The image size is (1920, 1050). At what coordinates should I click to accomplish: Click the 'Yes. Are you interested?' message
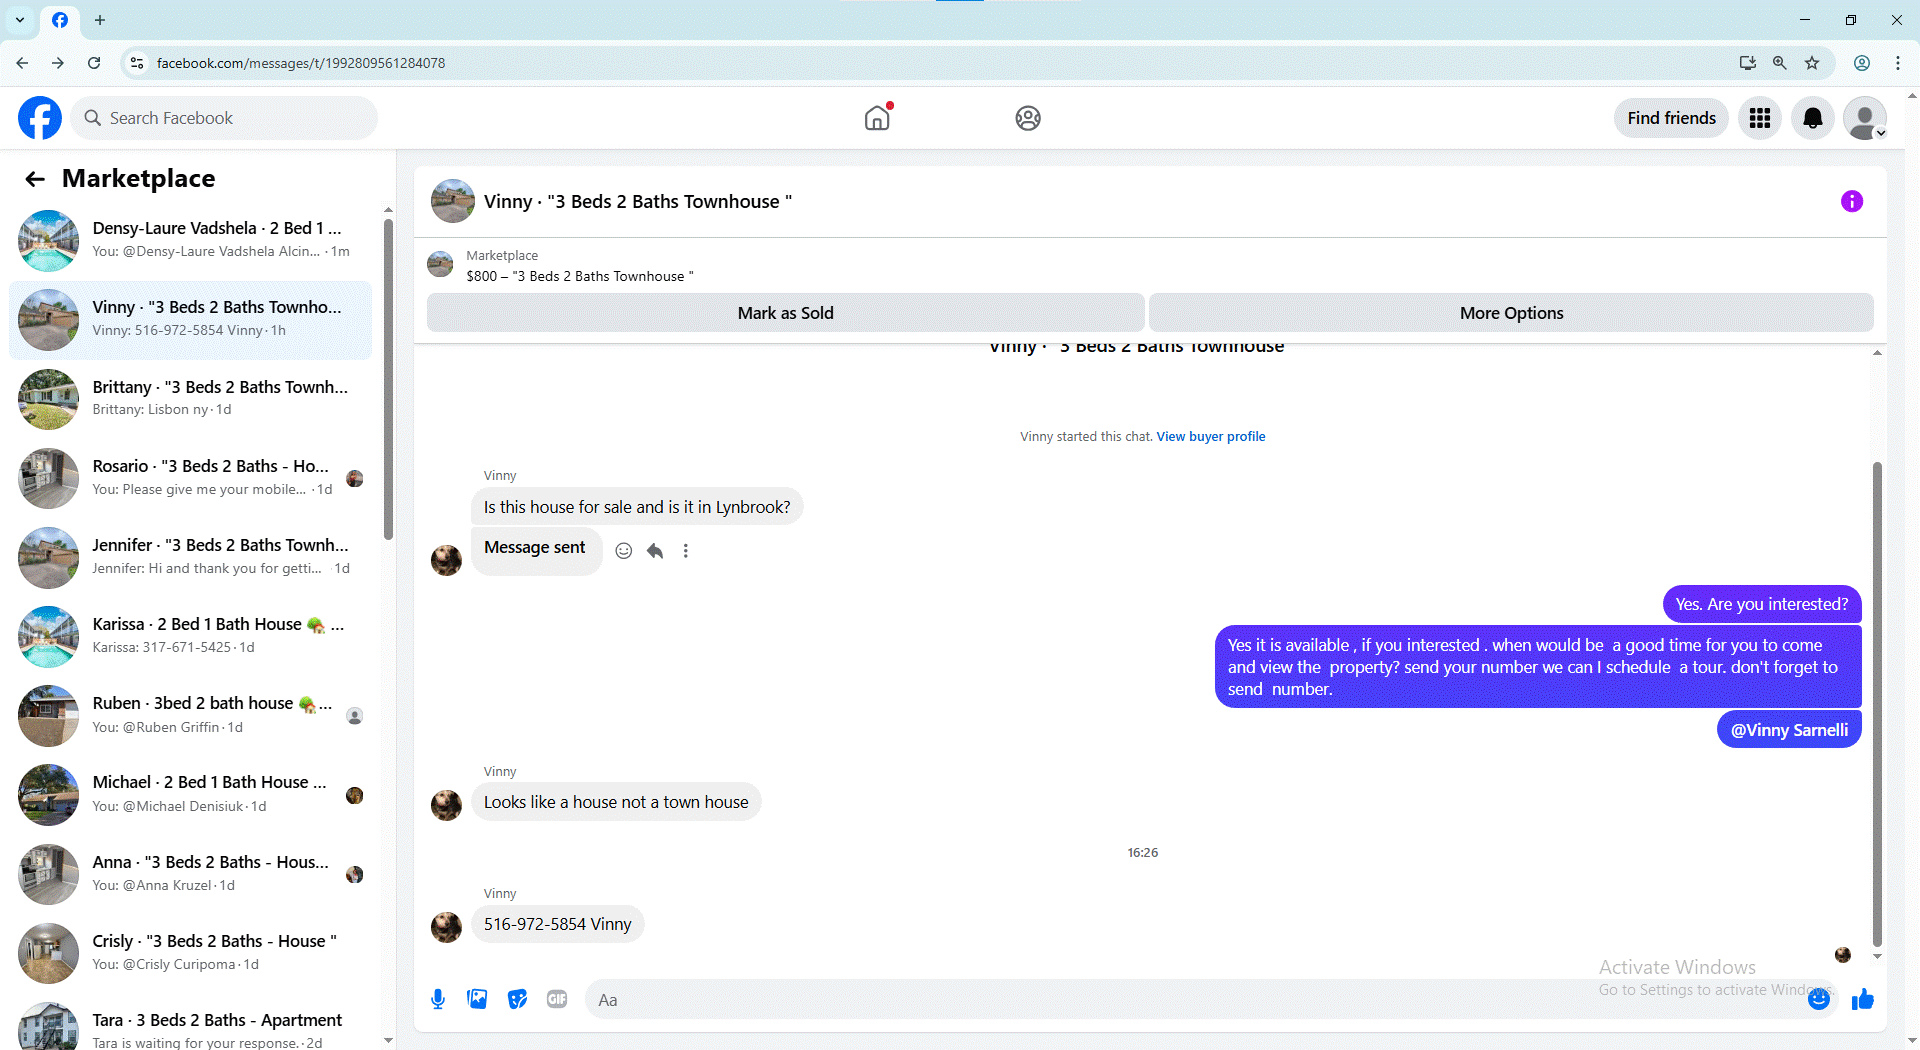click(x=1761, y=604)
